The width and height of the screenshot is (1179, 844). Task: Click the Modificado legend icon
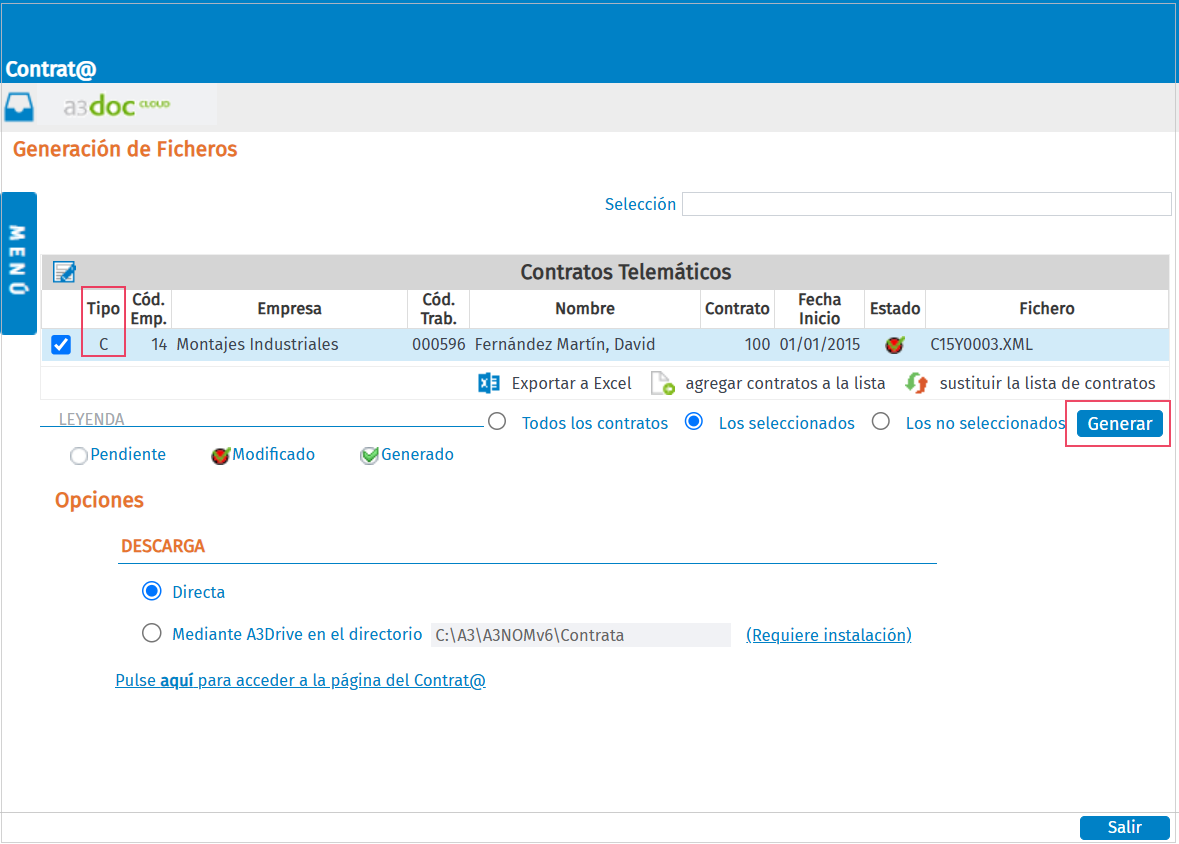(x=220, y=456)
